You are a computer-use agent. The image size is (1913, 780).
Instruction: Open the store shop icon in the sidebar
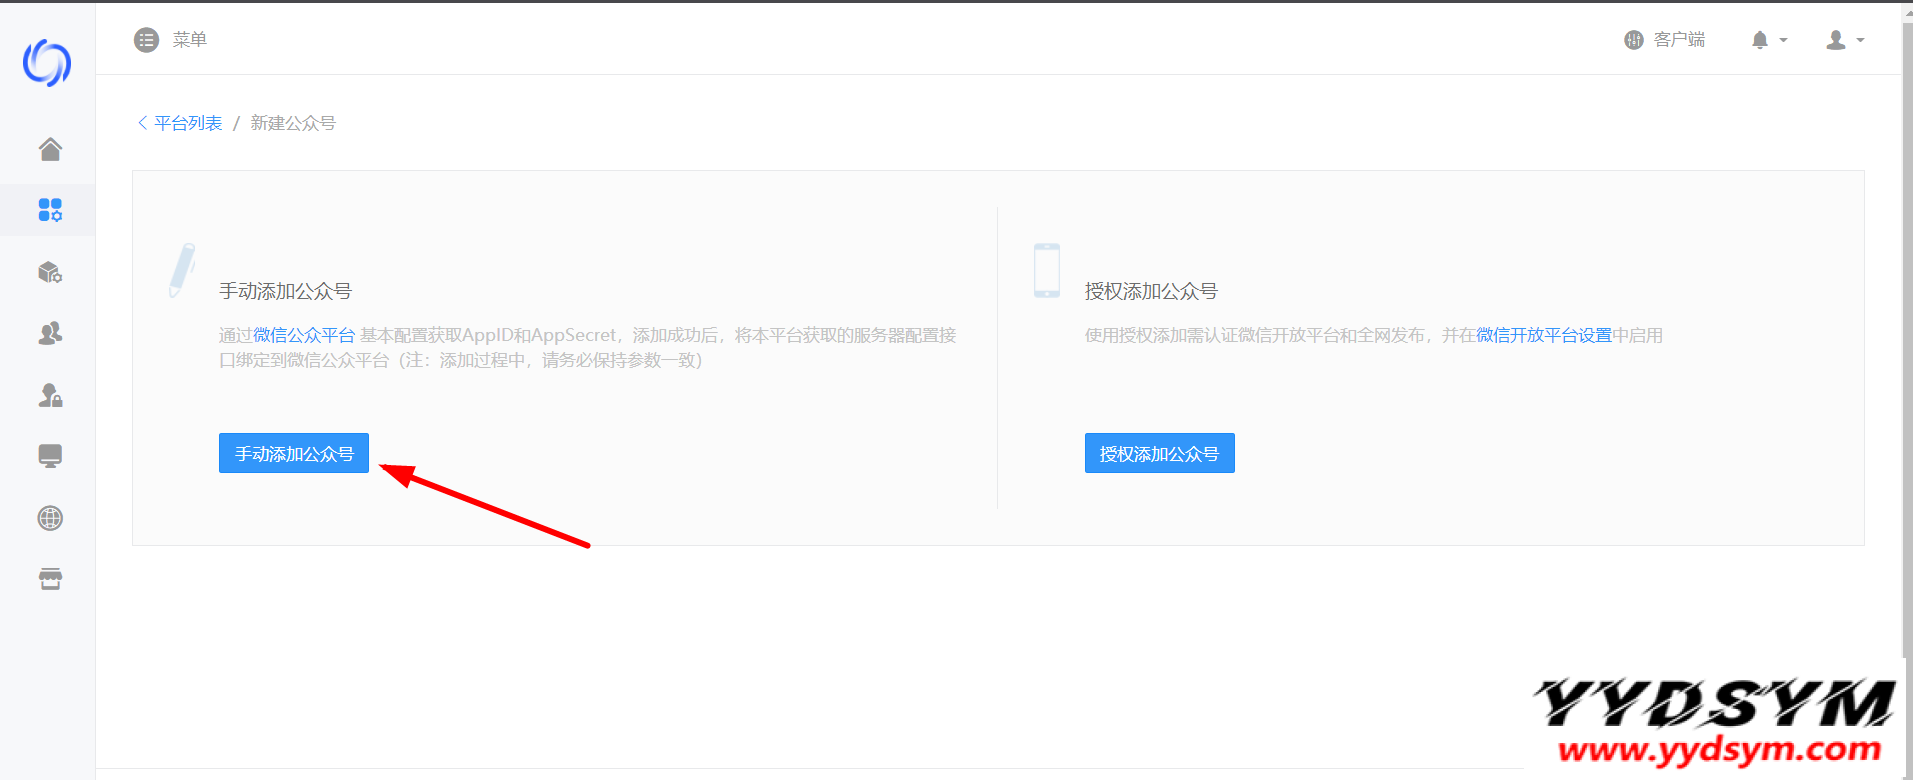[50, 579]
